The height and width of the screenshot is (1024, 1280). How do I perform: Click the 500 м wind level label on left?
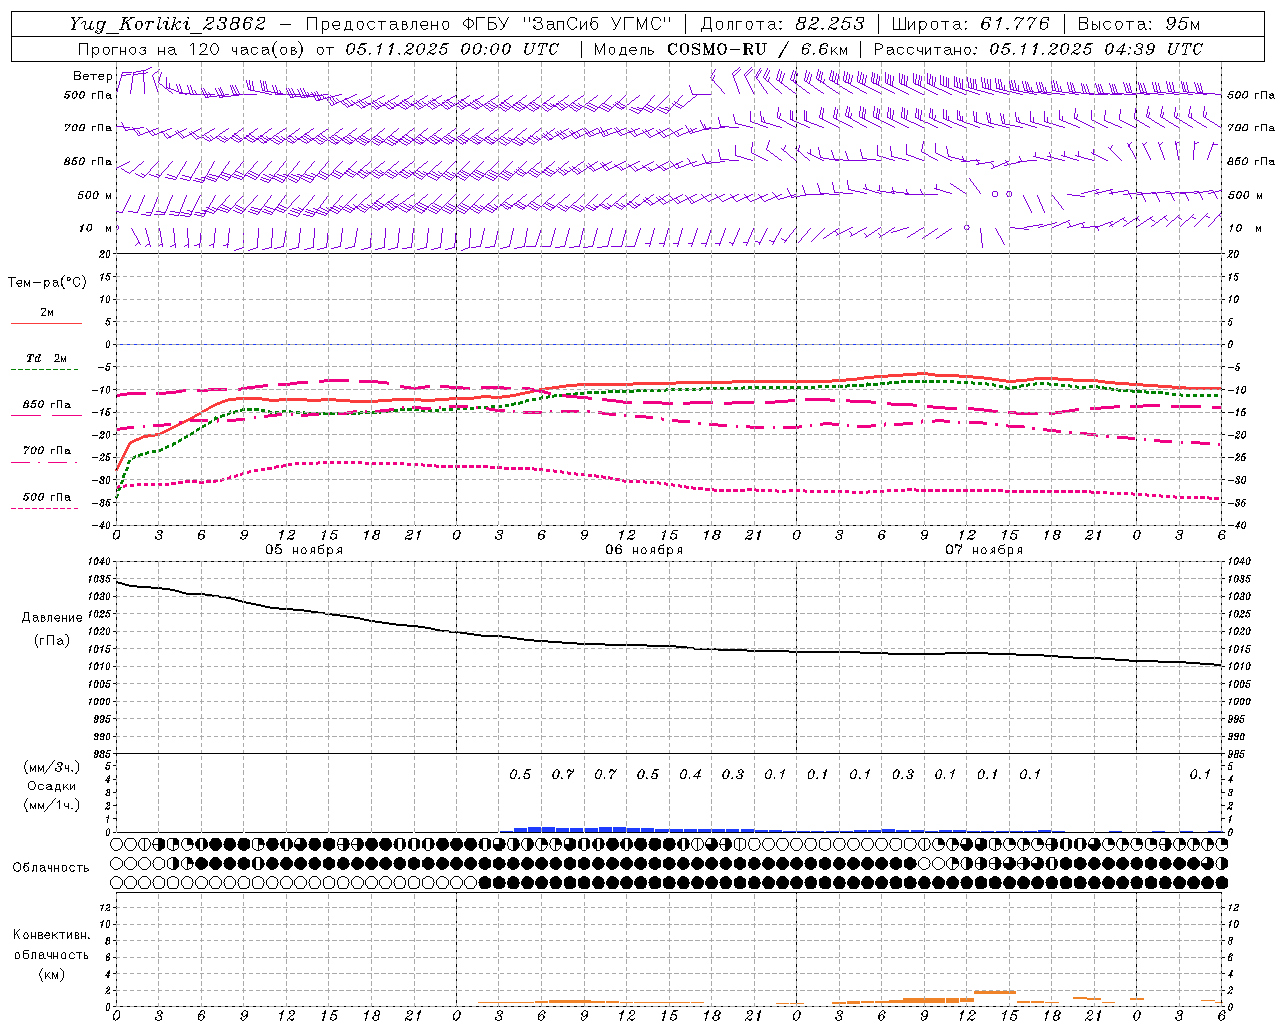[95, 195]
